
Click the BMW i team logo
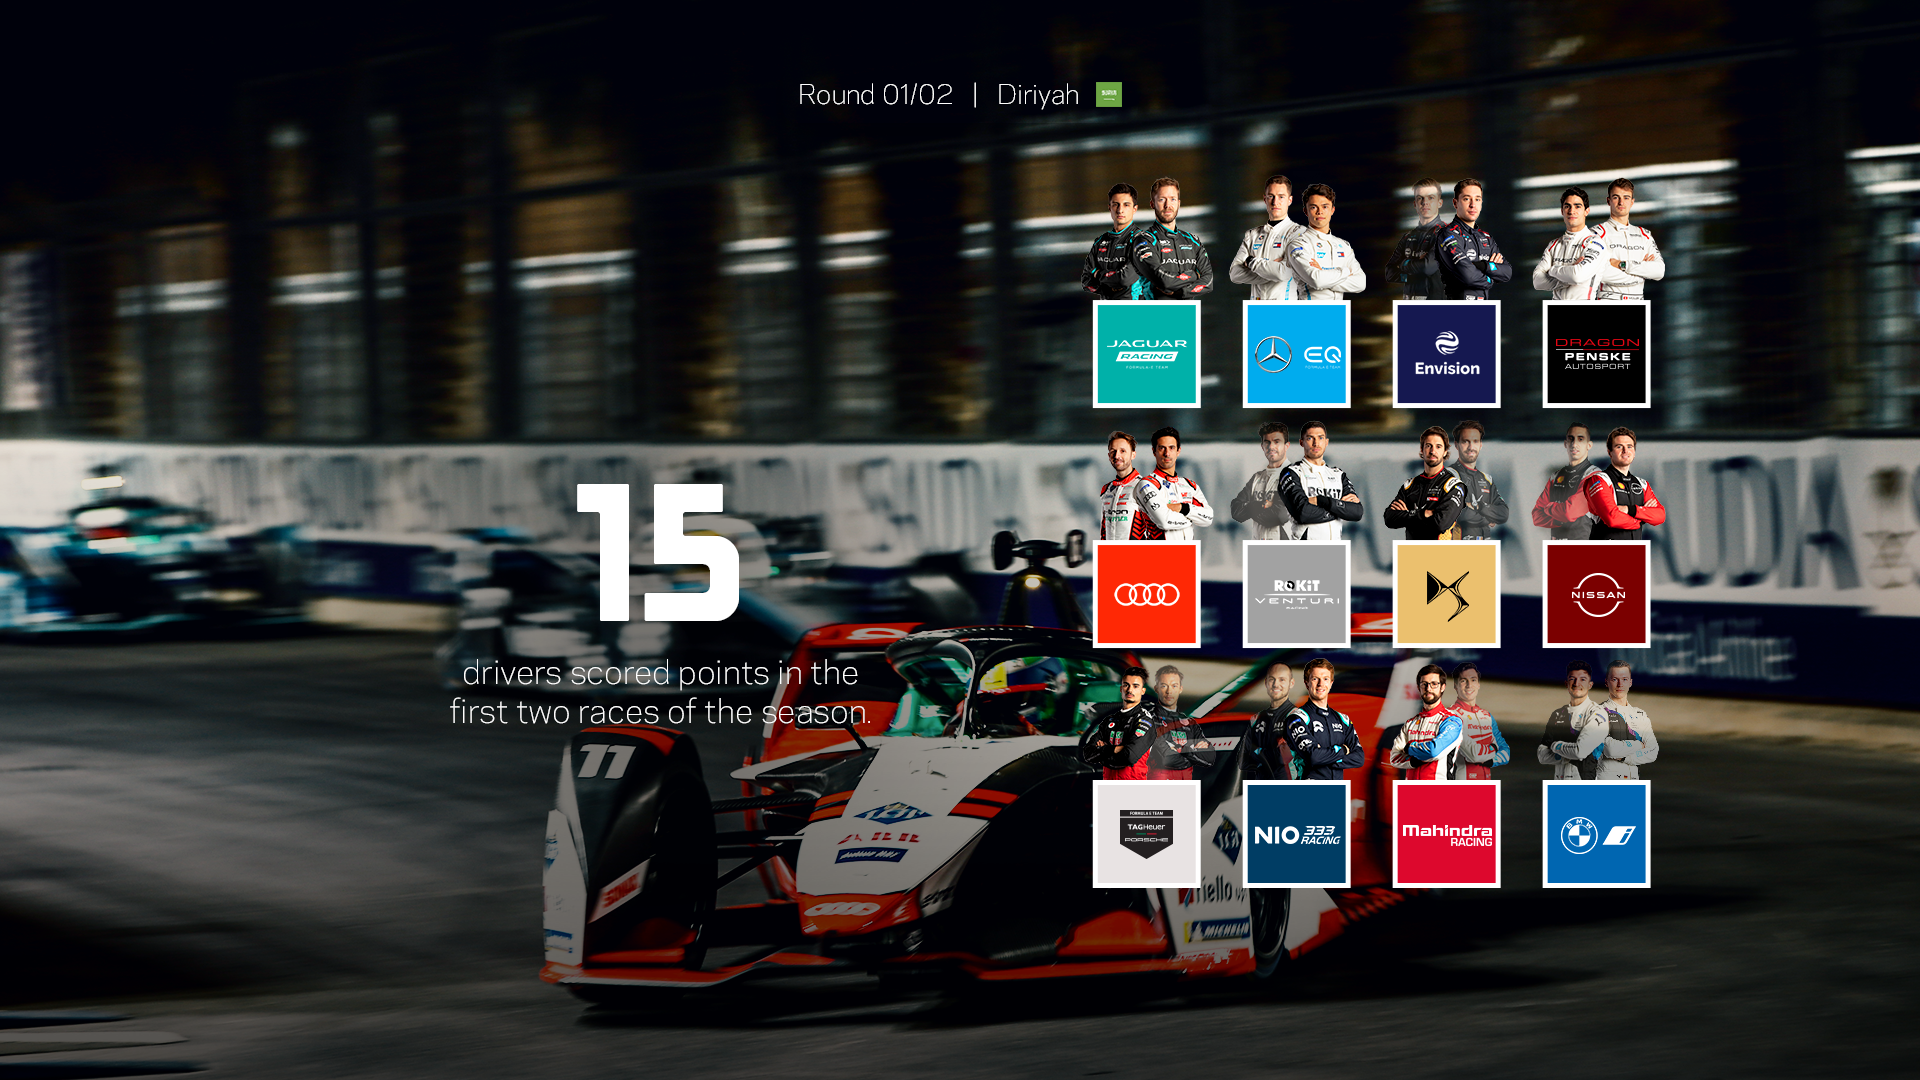pyautogui.click(x=1596, y=834)
